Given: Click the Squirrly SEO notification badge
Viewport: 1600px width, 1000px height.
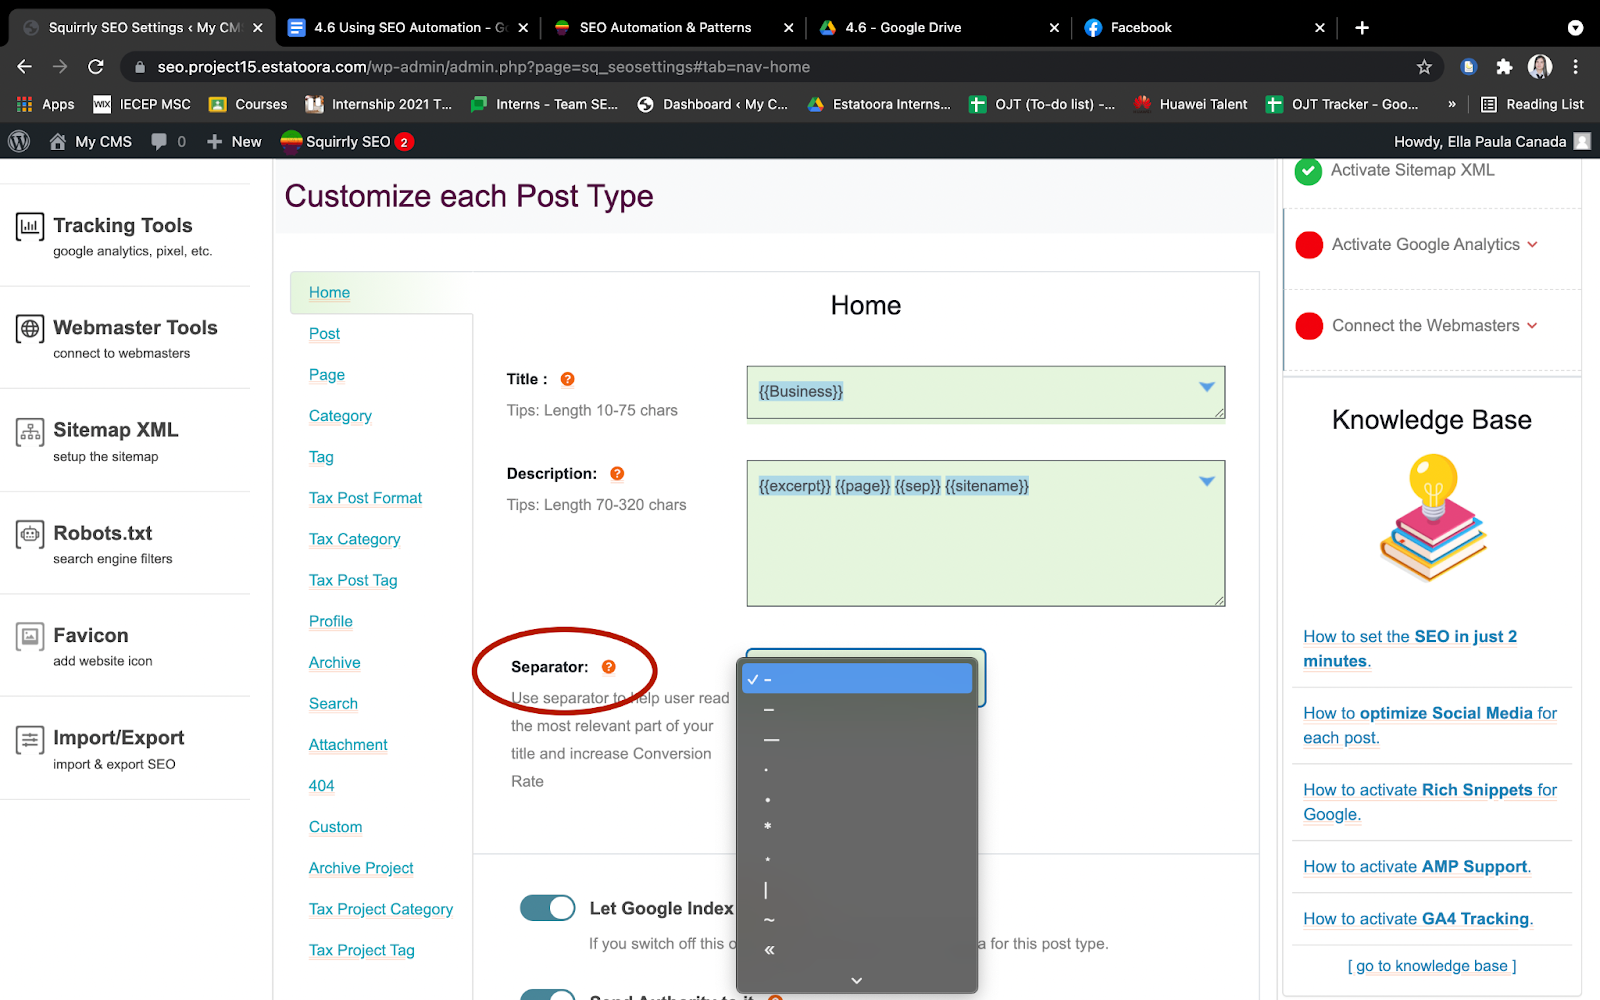Looking at the screenshot, I should 404,142.
